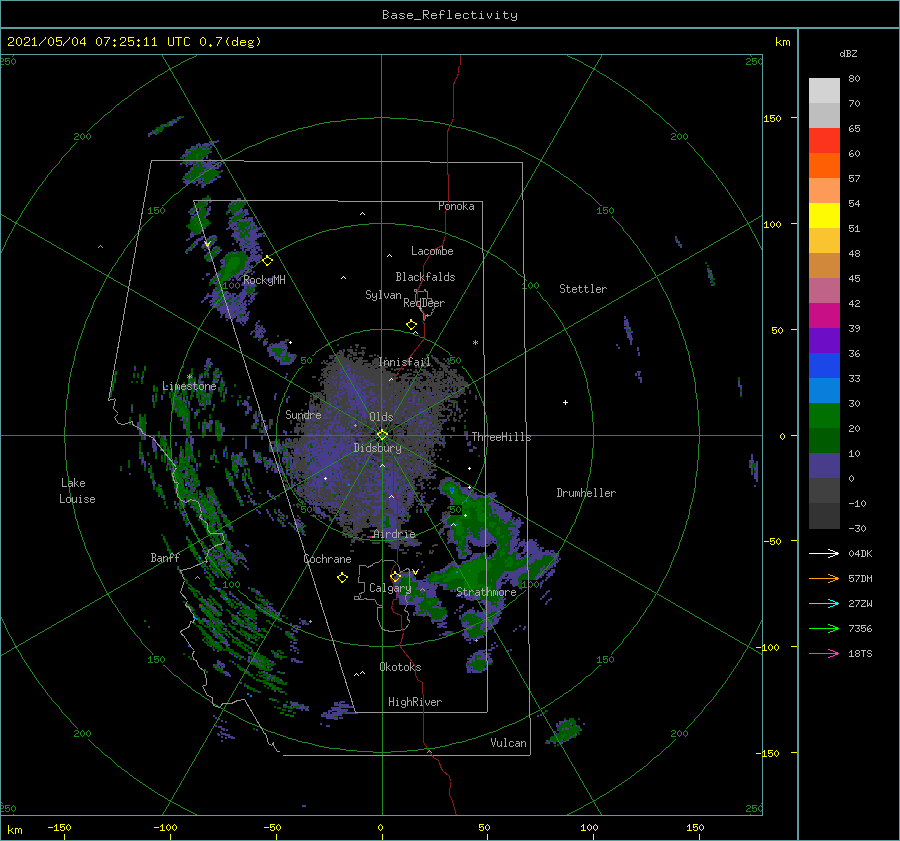
Task: Click the Limestone label
Action: [x=189, y=386]
